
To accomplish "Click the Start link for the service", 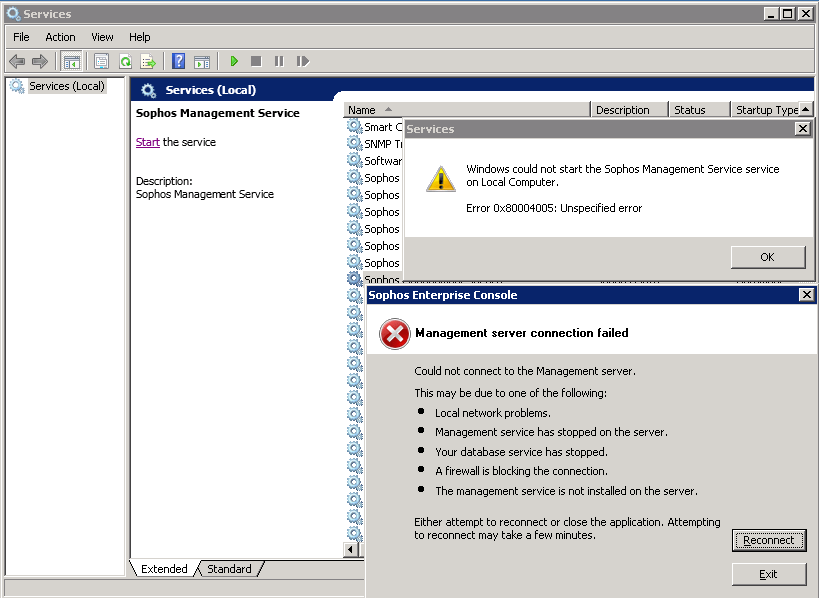I will click(147, 142).
